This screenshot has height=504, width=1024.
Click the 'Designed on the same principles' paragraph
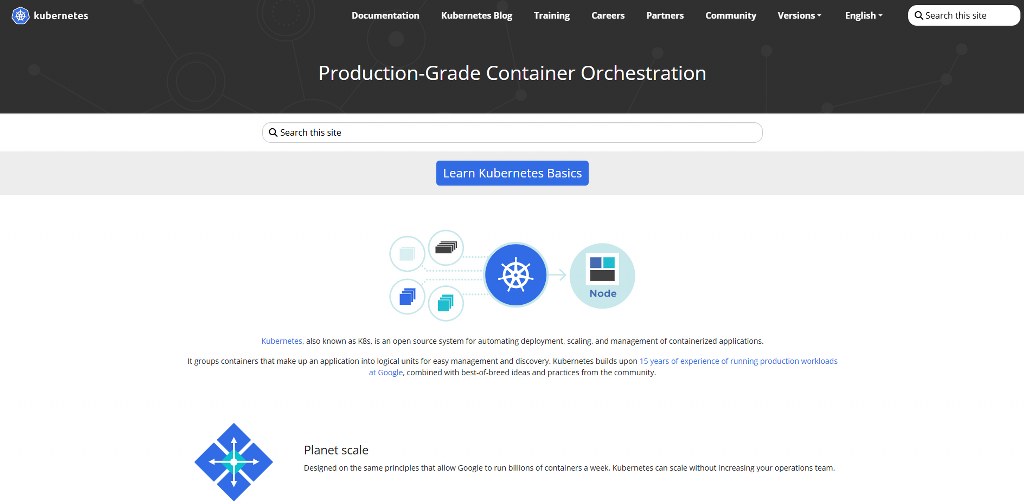pos(569,468)
